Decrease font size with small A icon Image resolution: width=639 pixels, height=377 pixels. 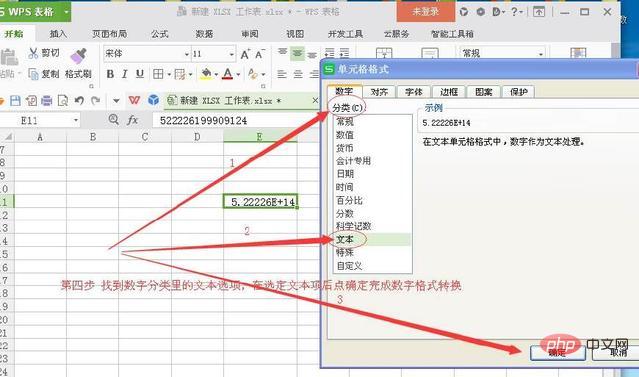[x=260, y=54]
